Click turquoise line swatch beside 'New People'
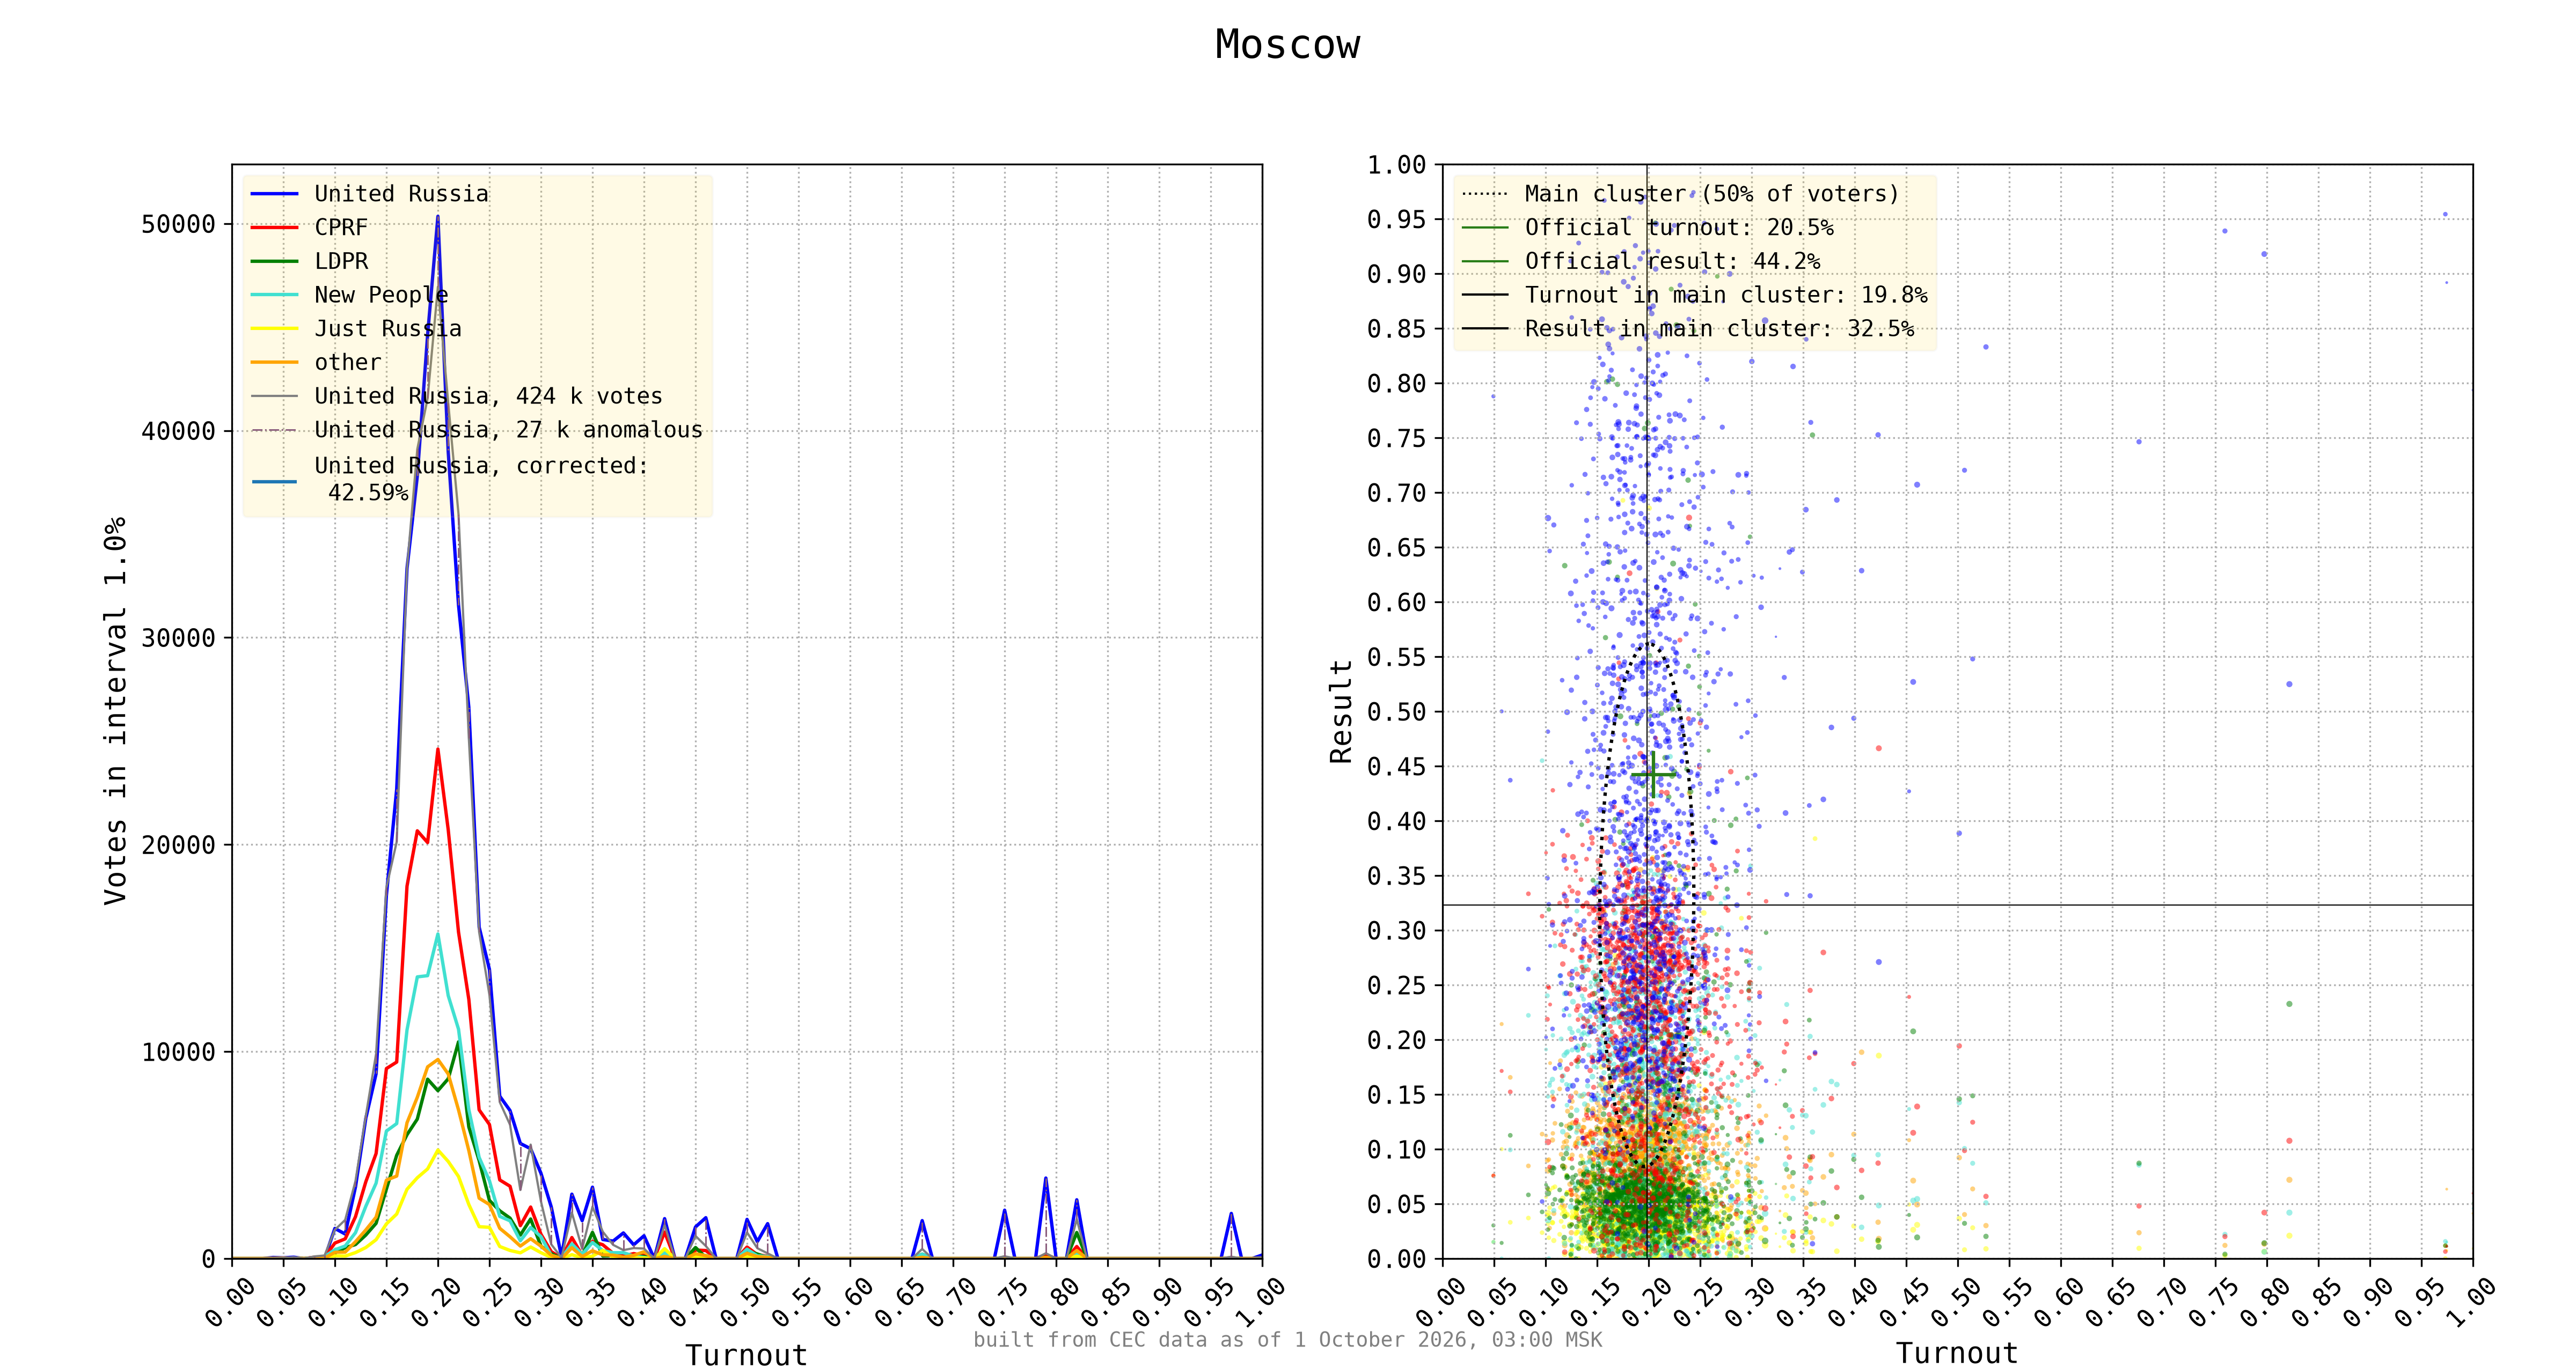This screenshot has width=2576, height=1368. 274,295
